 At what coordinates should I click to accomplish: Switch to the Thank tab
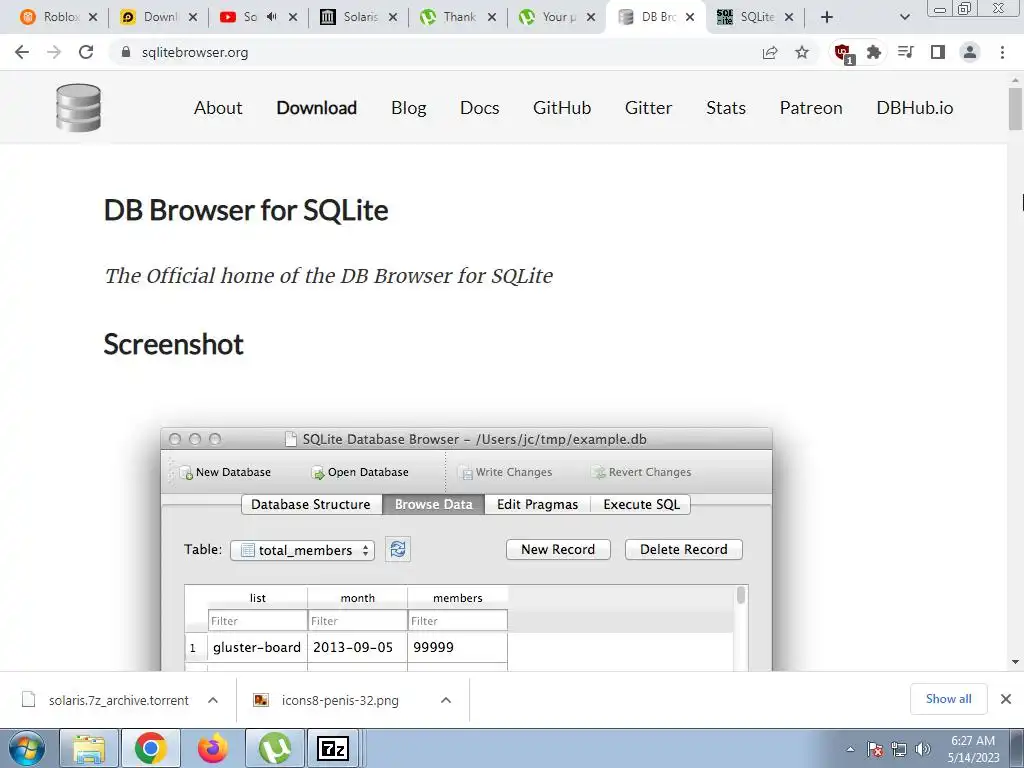pos(458,17)
